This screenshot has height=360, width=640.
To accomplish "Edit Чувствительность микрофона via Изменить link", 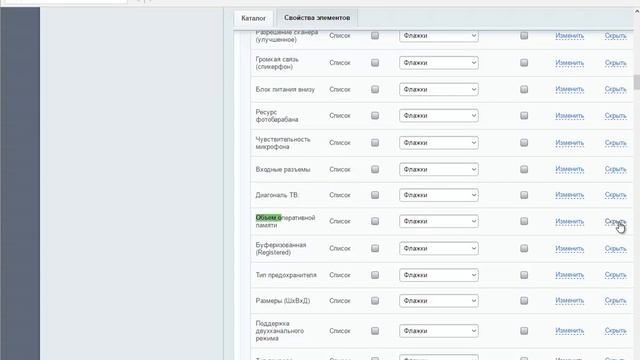I will [569, 143].
